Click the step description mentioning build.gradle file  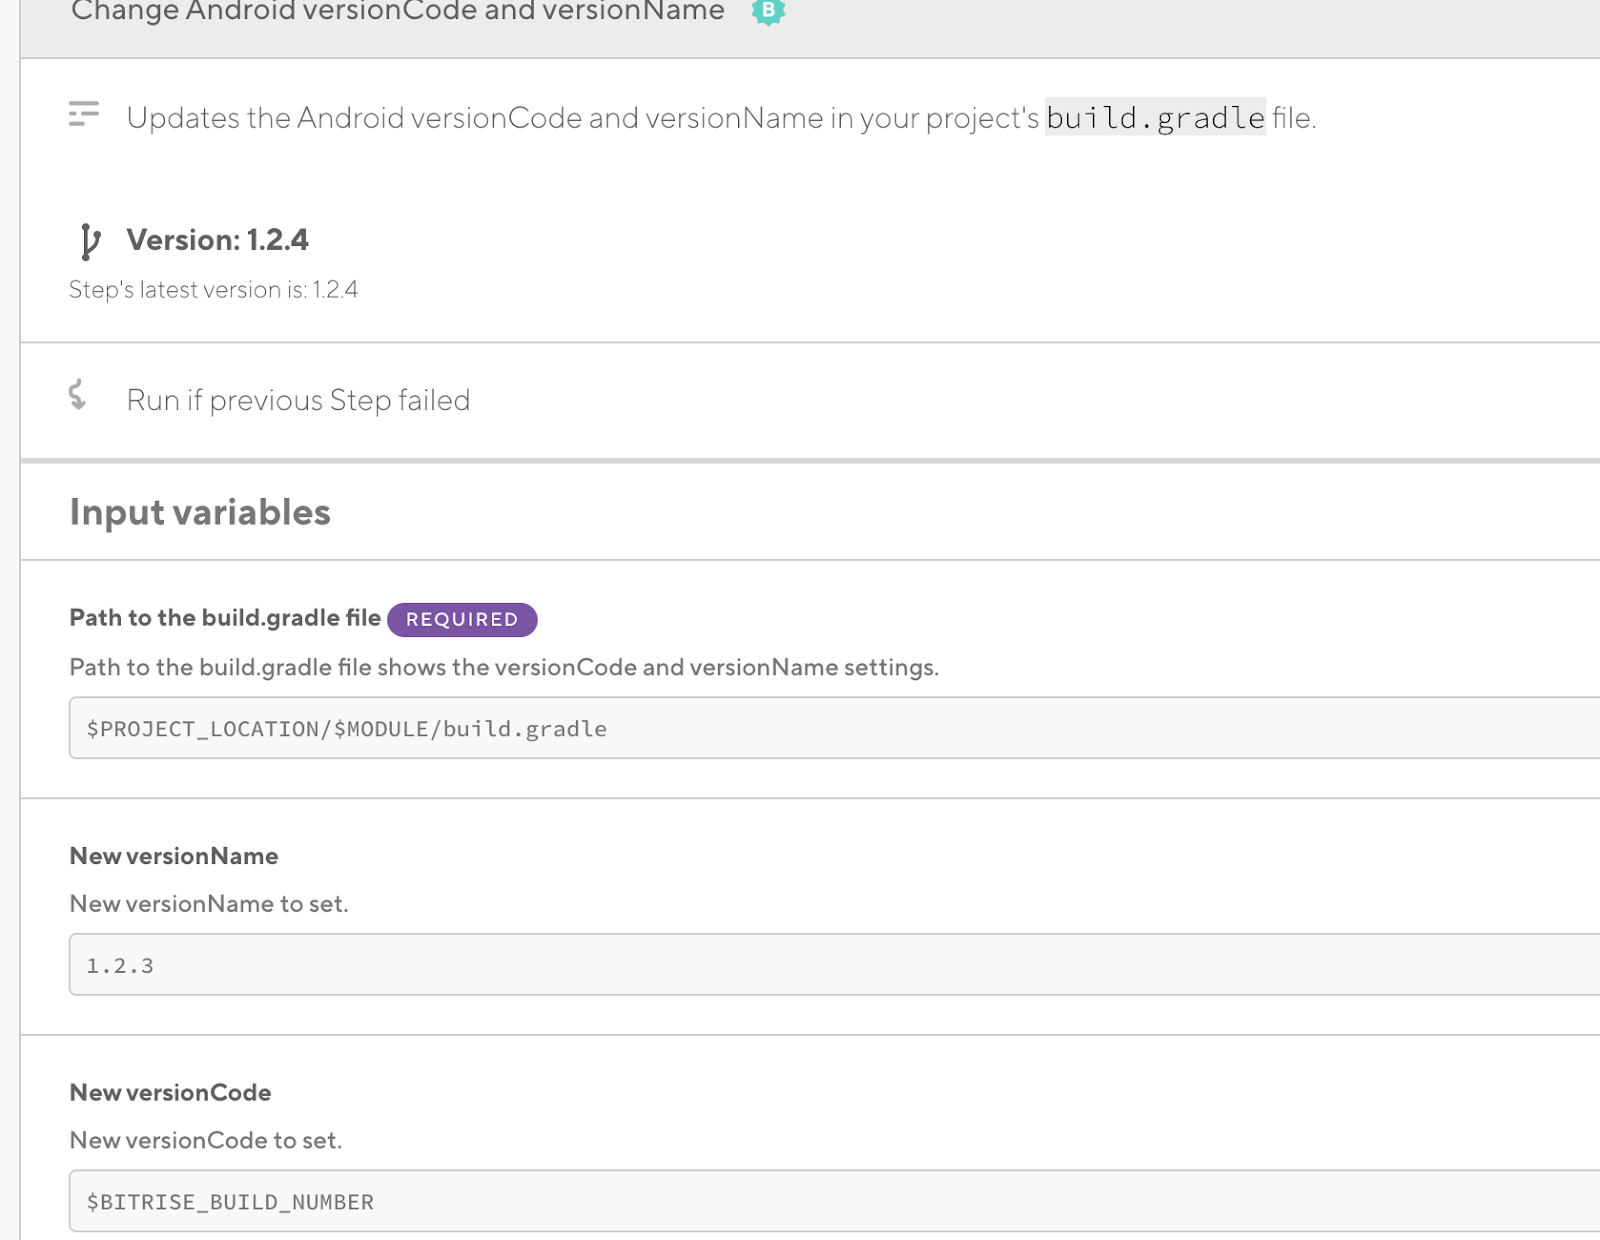pyautogui.click(x=721, y=118)
